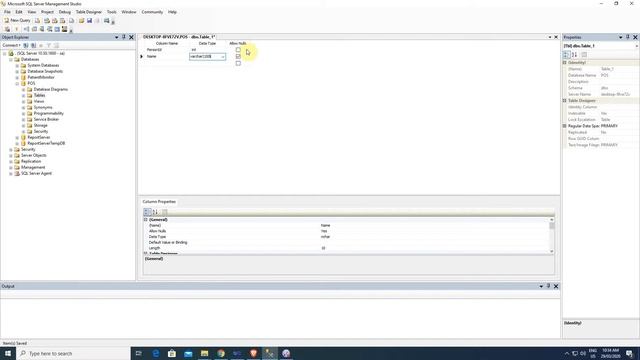The width and height of the screenshot is (640, 360).
Task: Click the New Query toolbar button
Action: coord(17,20)
